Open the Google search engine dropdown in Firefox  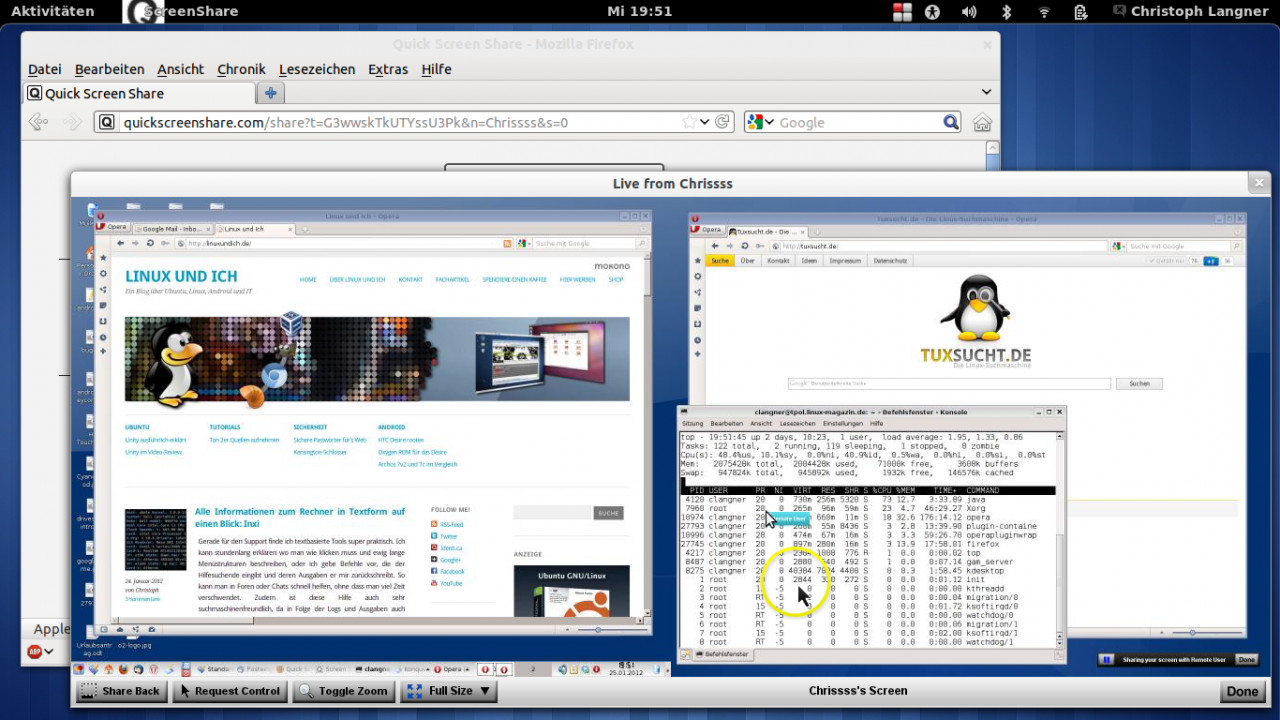pyautogui.click(x=760, y=122)
